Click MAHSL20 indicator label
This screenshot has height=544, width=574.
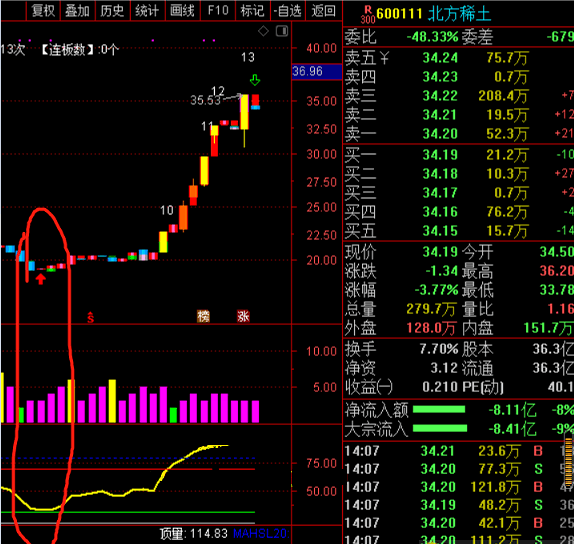pos(261,534)
